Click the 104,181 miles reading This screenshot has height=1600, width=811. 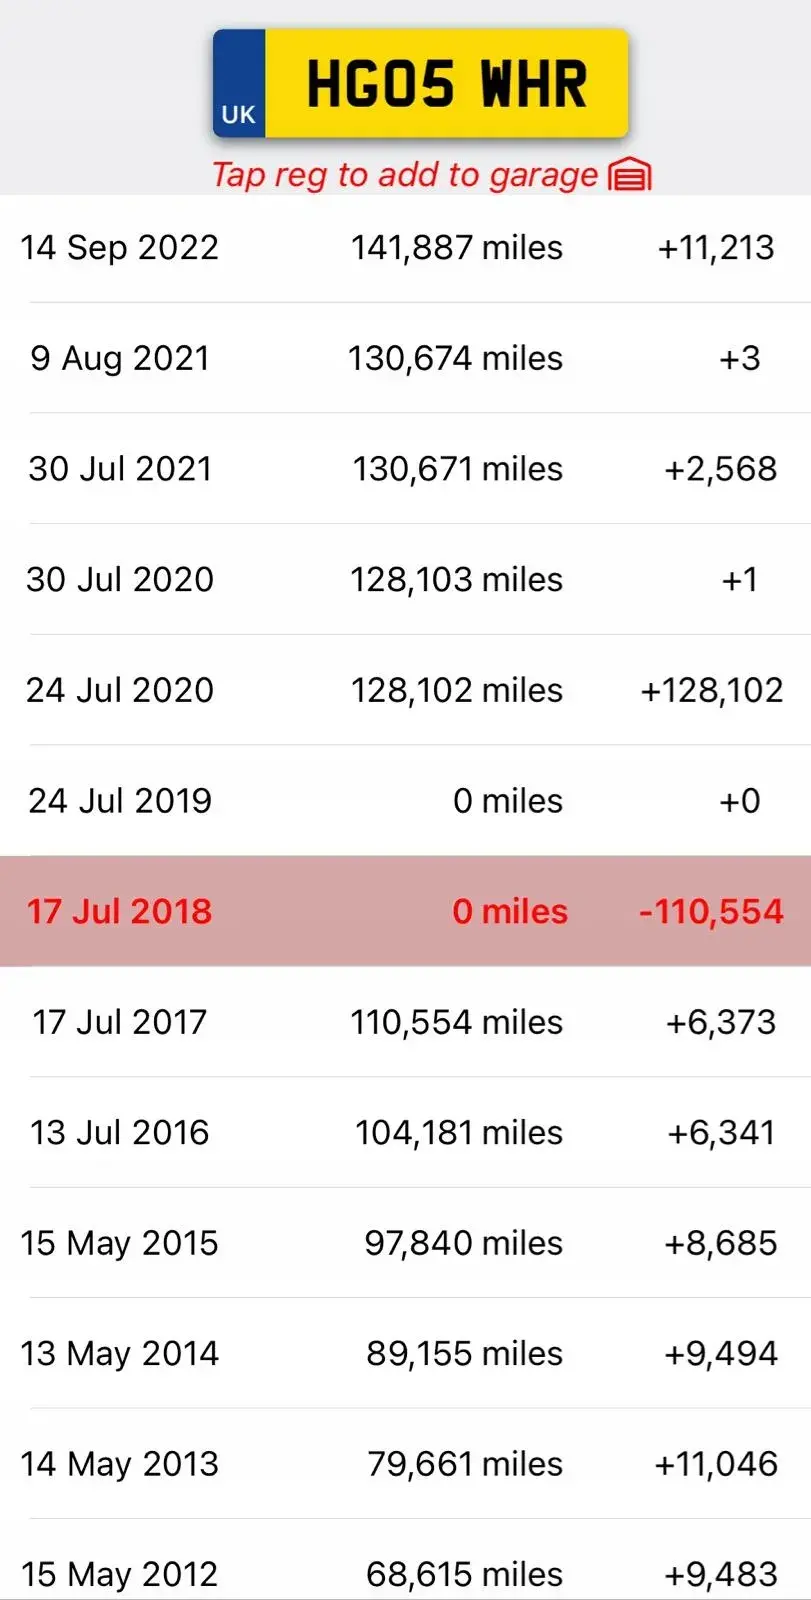click(x=459, y=1132)
